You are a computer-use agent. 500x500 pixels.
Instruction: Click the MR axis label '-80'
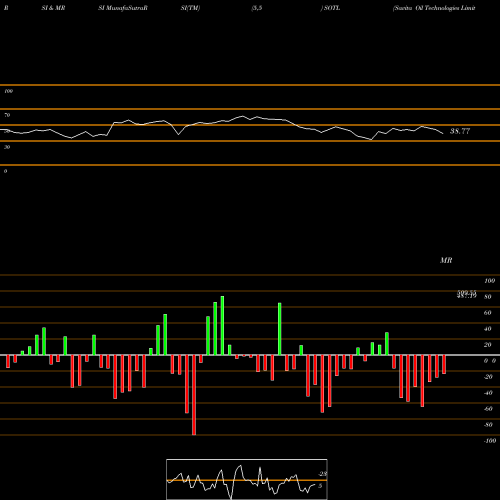pyautogui.click(x=488, y=425)
